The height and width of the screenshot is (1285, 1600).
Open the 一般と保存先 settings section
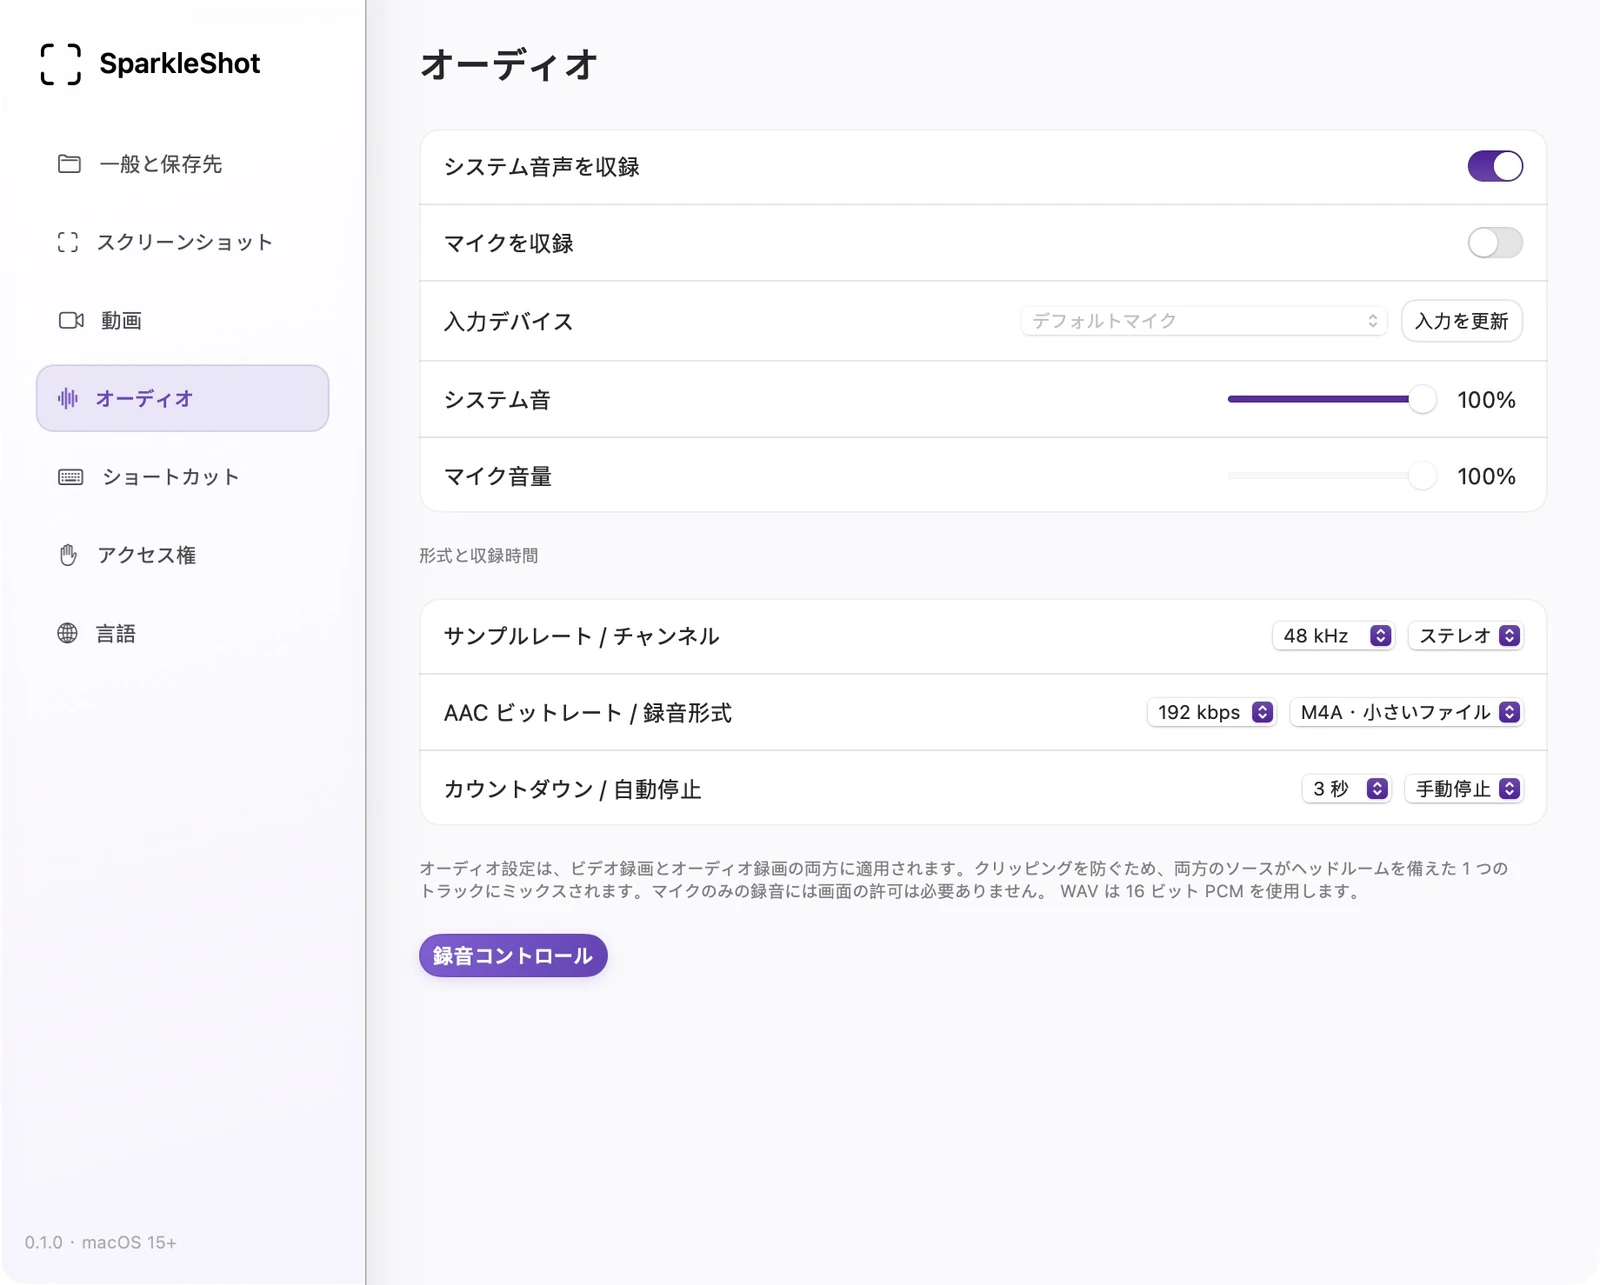pyautogui.click(x=182, y=164)
